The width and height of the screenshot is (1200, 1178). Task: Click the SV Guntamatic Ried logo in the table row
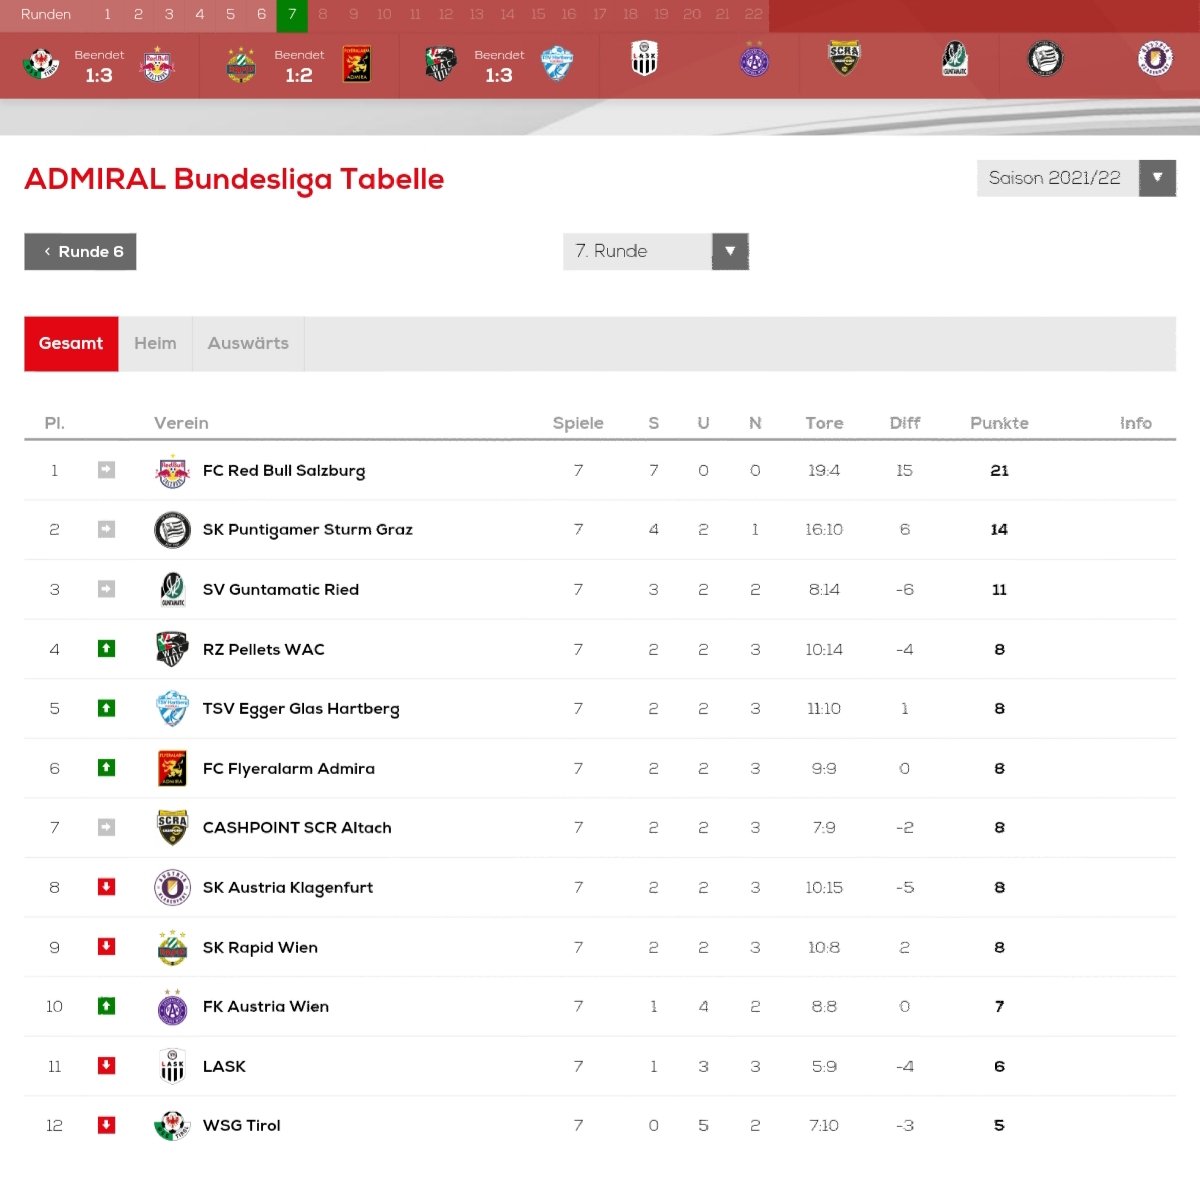(x=172, y=589)
